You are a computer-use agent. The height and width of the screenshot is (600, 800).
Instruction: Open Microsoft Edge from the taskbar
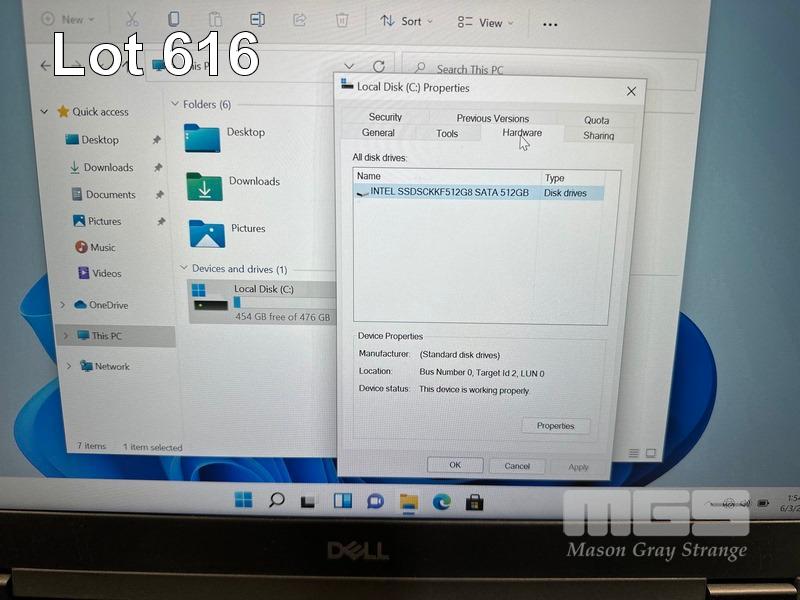click(441, 501)
